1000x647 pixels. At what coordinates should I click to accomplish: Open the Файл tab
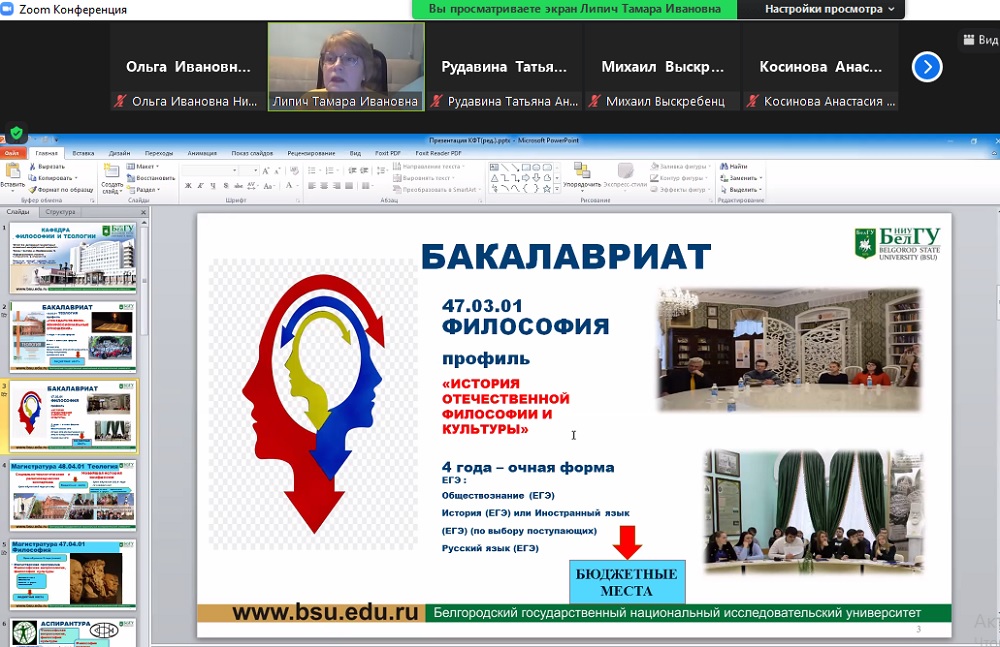pyautogui.click(x=13, y=153)
